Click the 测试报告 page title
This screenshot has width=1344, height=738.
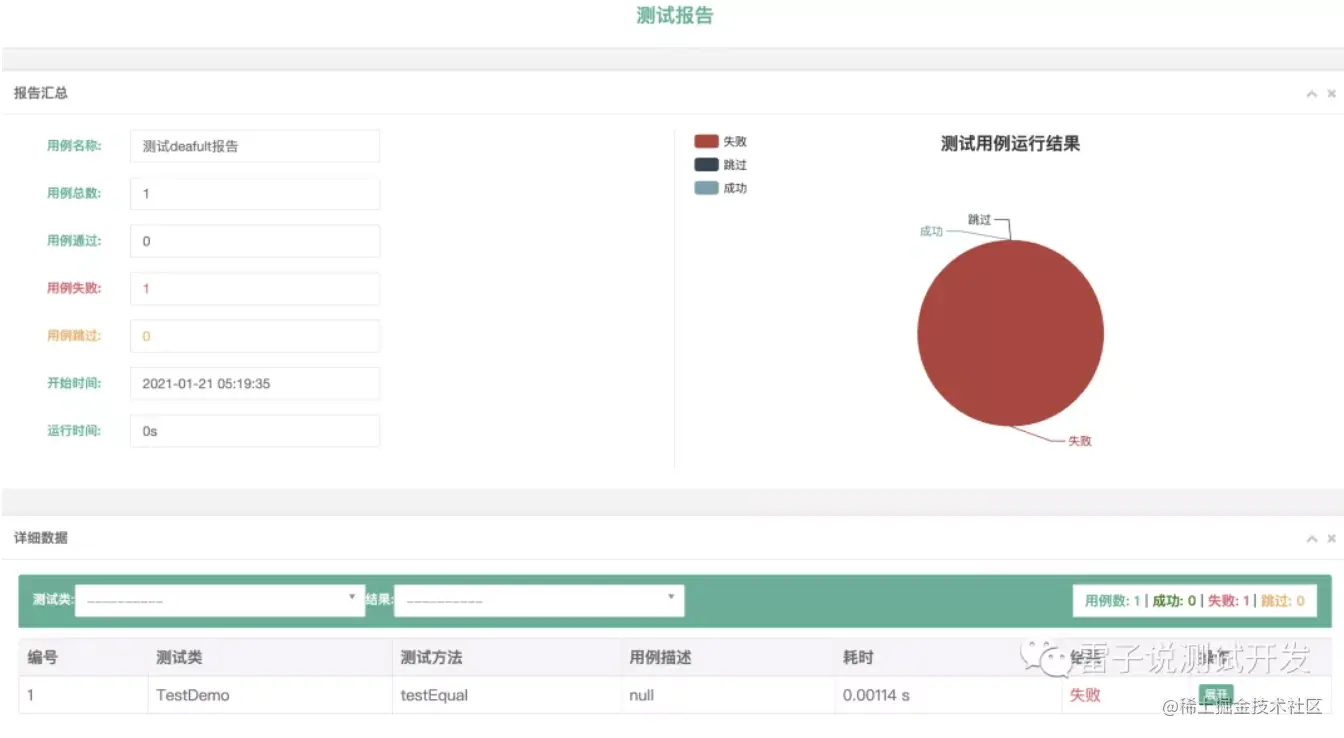(675, 16)
